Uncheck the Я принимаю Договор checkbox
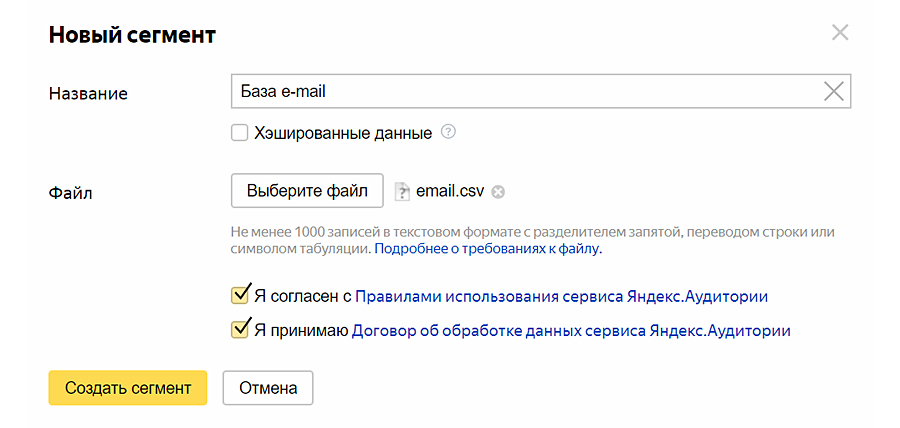This screenshot has width=900, height=428. coord(239,329)
